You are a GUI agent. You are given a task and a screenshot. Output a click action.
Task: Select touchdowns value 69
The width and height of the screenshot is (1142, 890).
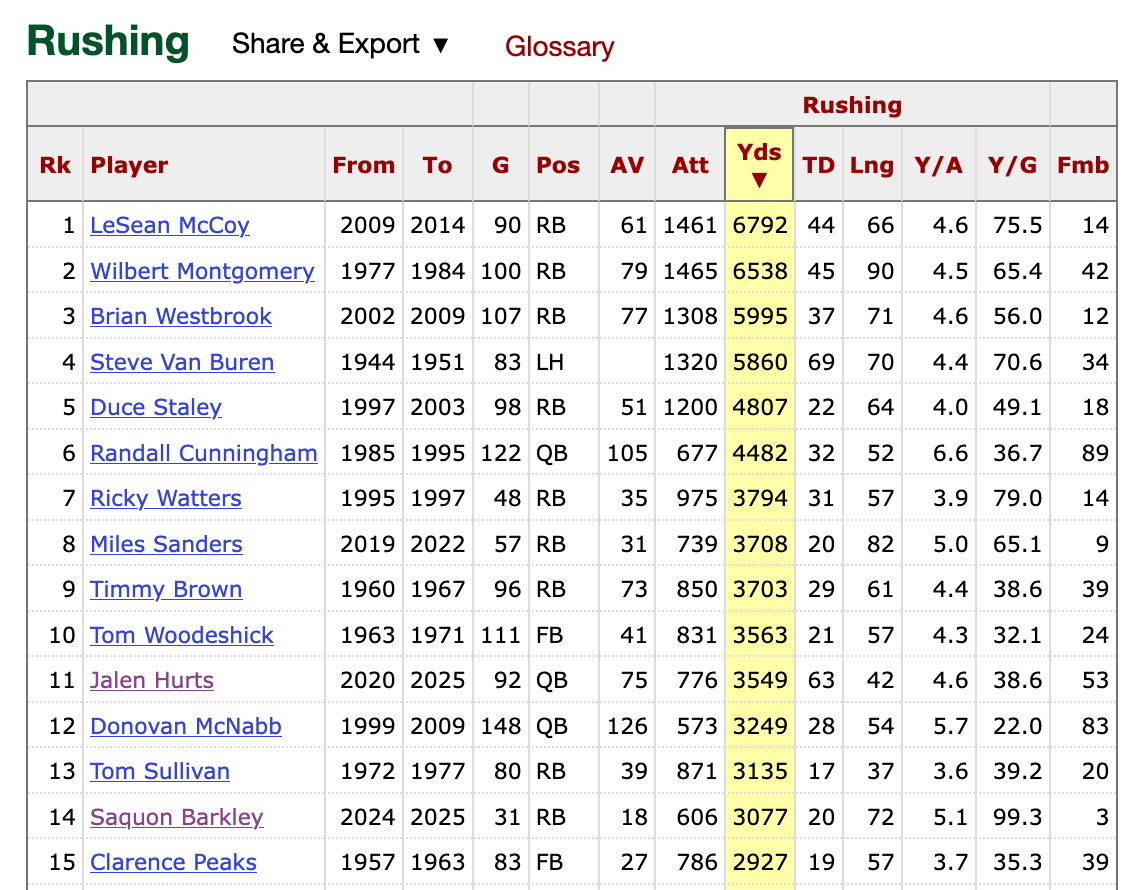click(821, 362)
